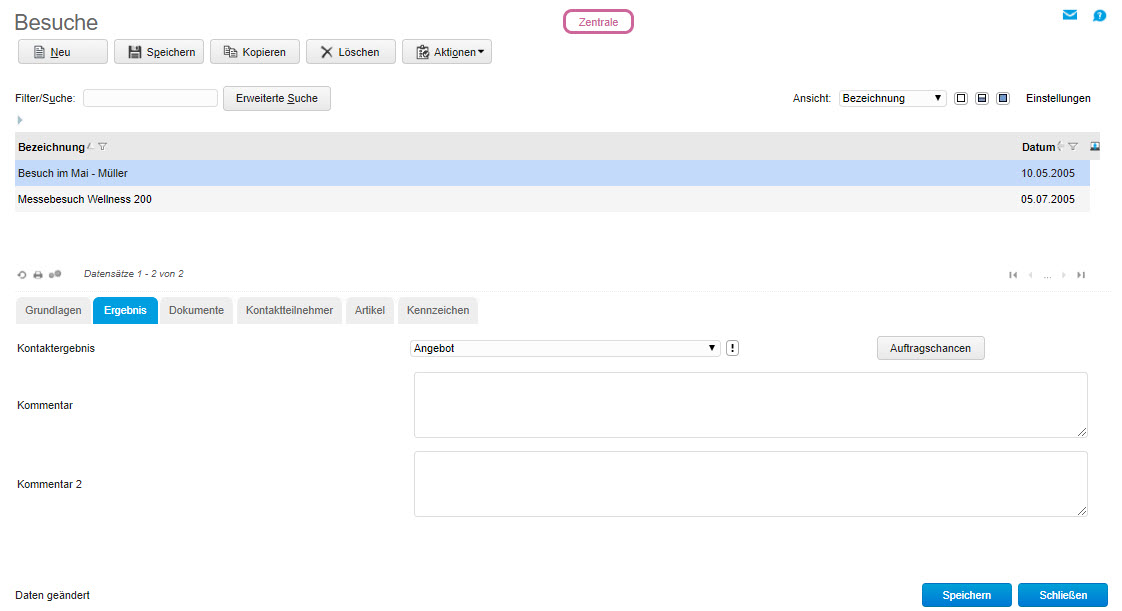The width and height of the screenshot is (1122, 611).
Task: Click the exclamation mark icon beside Kontaktergebnis
Action: click(732, 348)
